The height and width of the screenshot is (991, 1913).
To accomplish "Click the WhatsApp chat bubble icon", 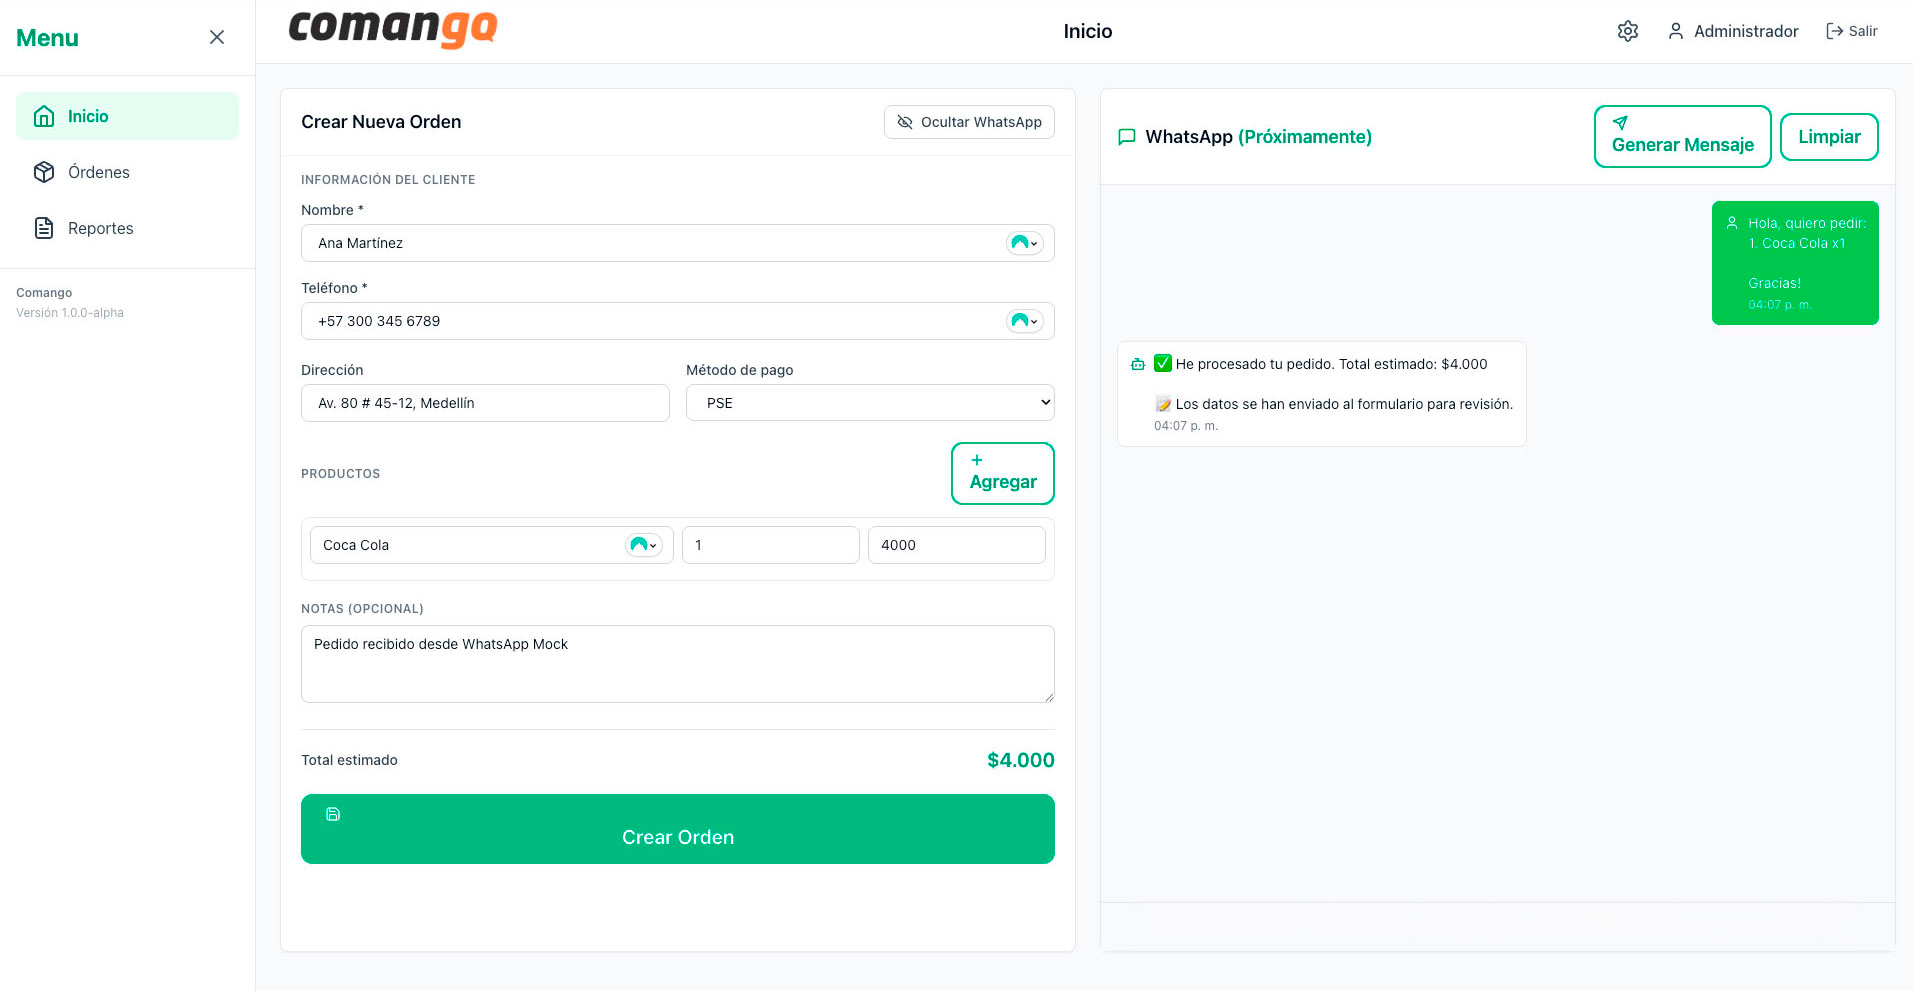I will coord(1126,137).
